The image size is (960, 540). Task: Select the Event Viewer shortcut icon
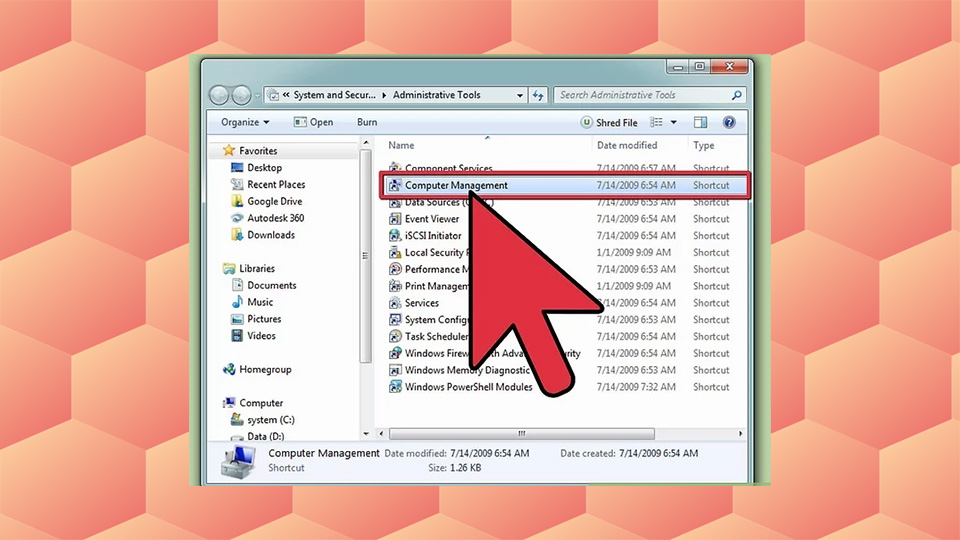[x=395, y=219]
